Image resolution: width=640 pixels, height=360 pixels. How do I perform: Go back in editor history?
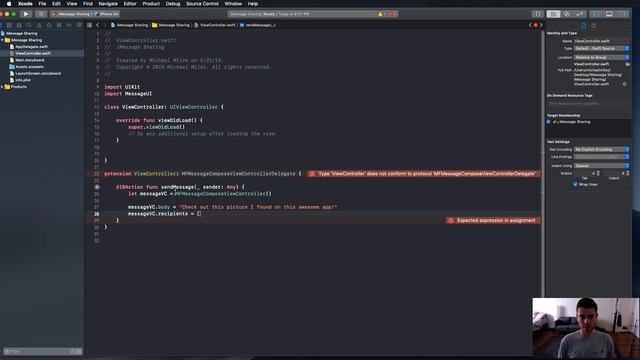[x=98, y=25]
